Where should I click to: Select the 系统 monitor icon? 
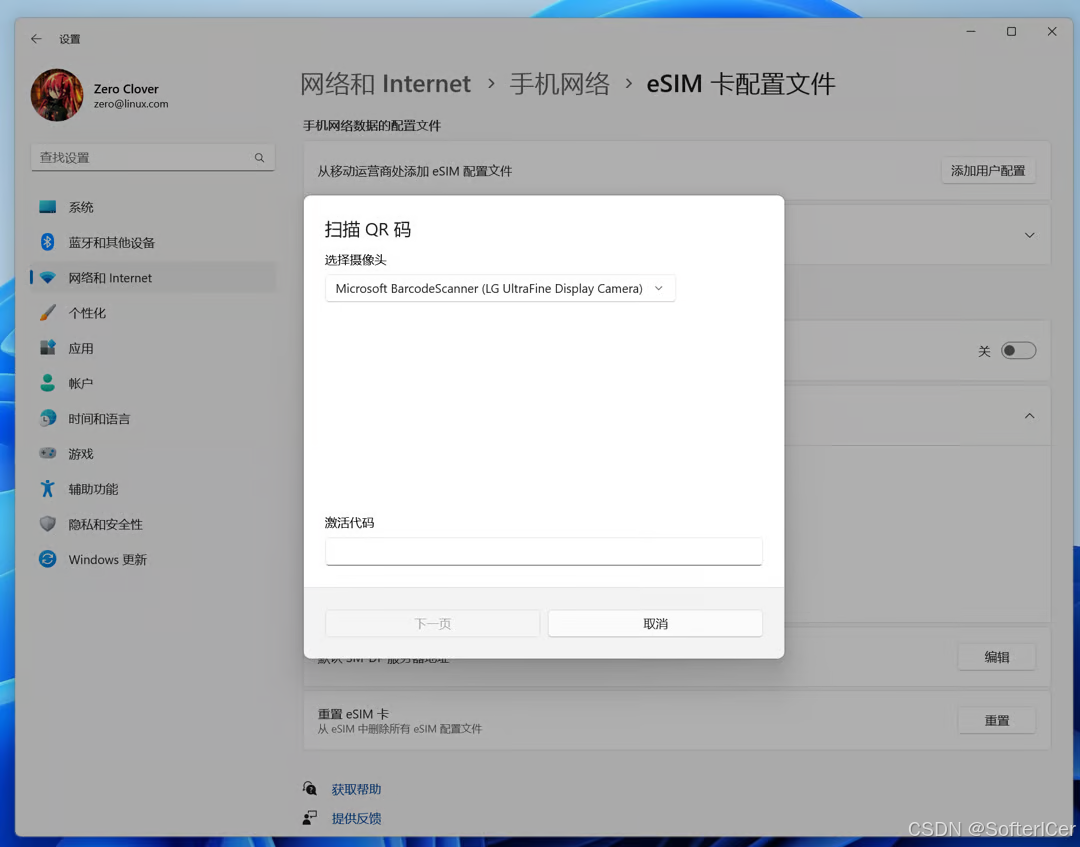48,207
